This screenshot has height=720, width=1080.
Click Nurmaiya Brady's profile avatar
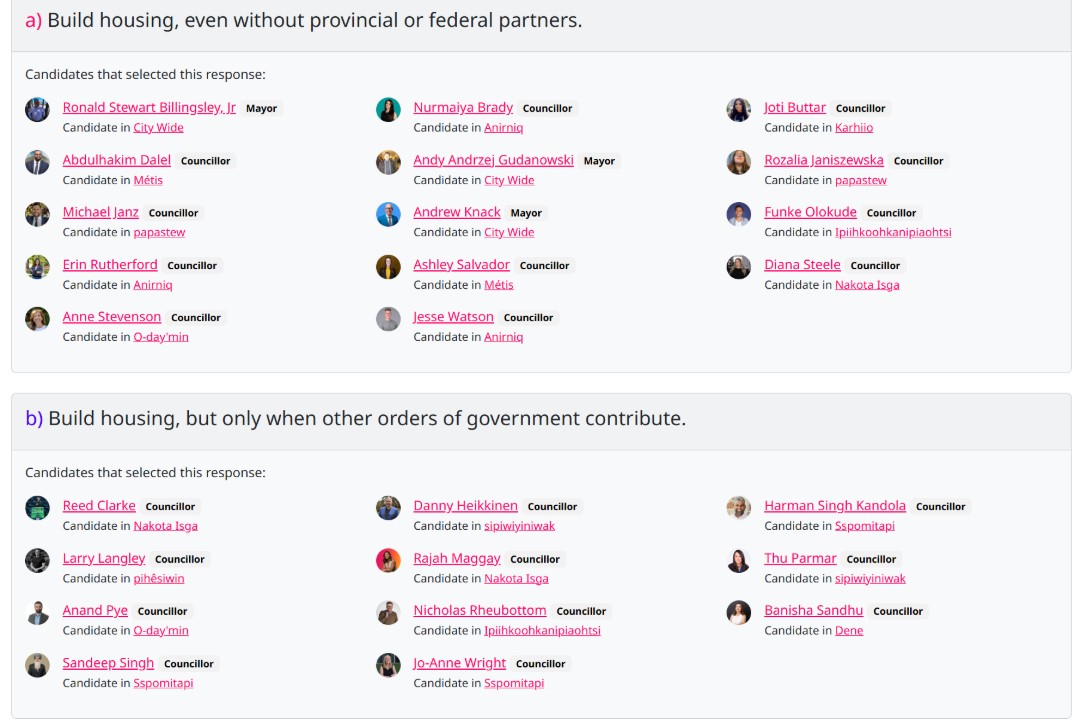(388, 109)
